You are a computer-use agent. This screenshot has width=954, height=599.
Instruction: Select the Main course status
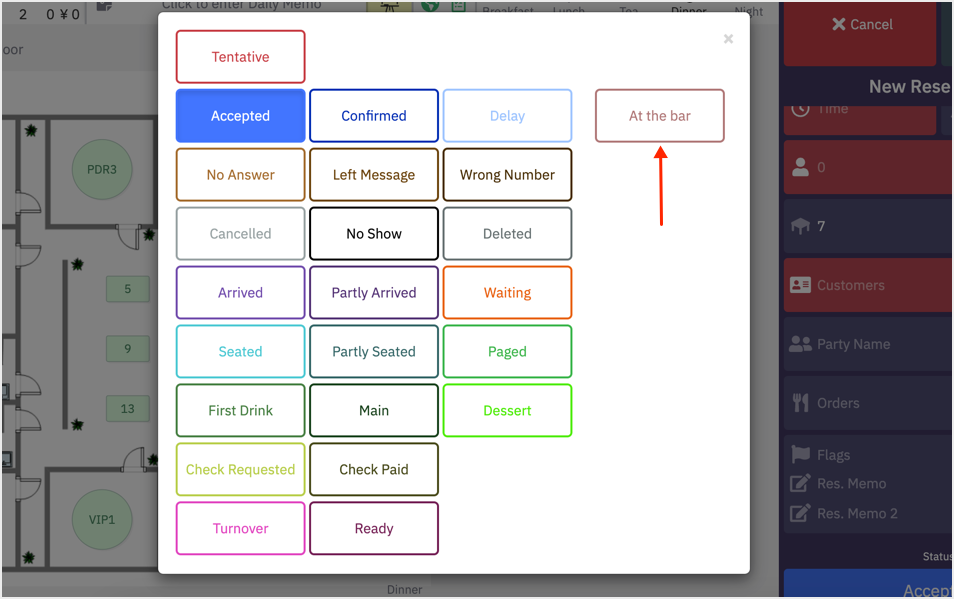pyautogui.click(x=374, y=410)
